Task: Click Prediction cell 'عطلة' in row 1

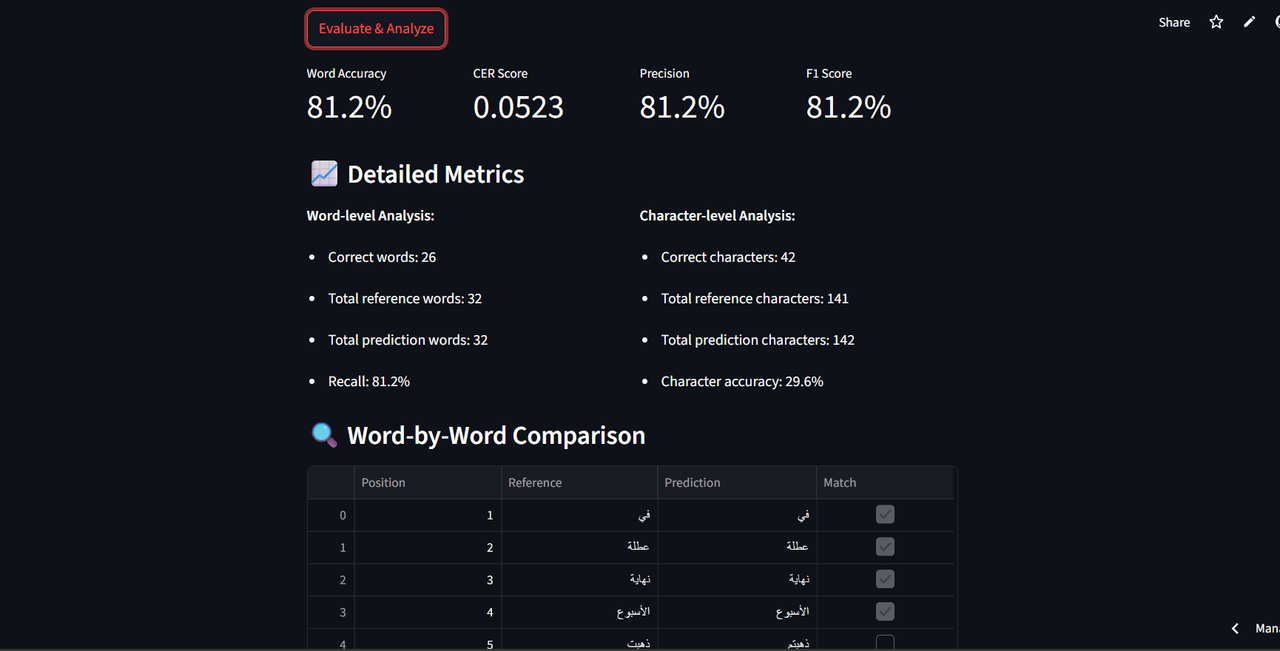Action: tap(737, 548)
